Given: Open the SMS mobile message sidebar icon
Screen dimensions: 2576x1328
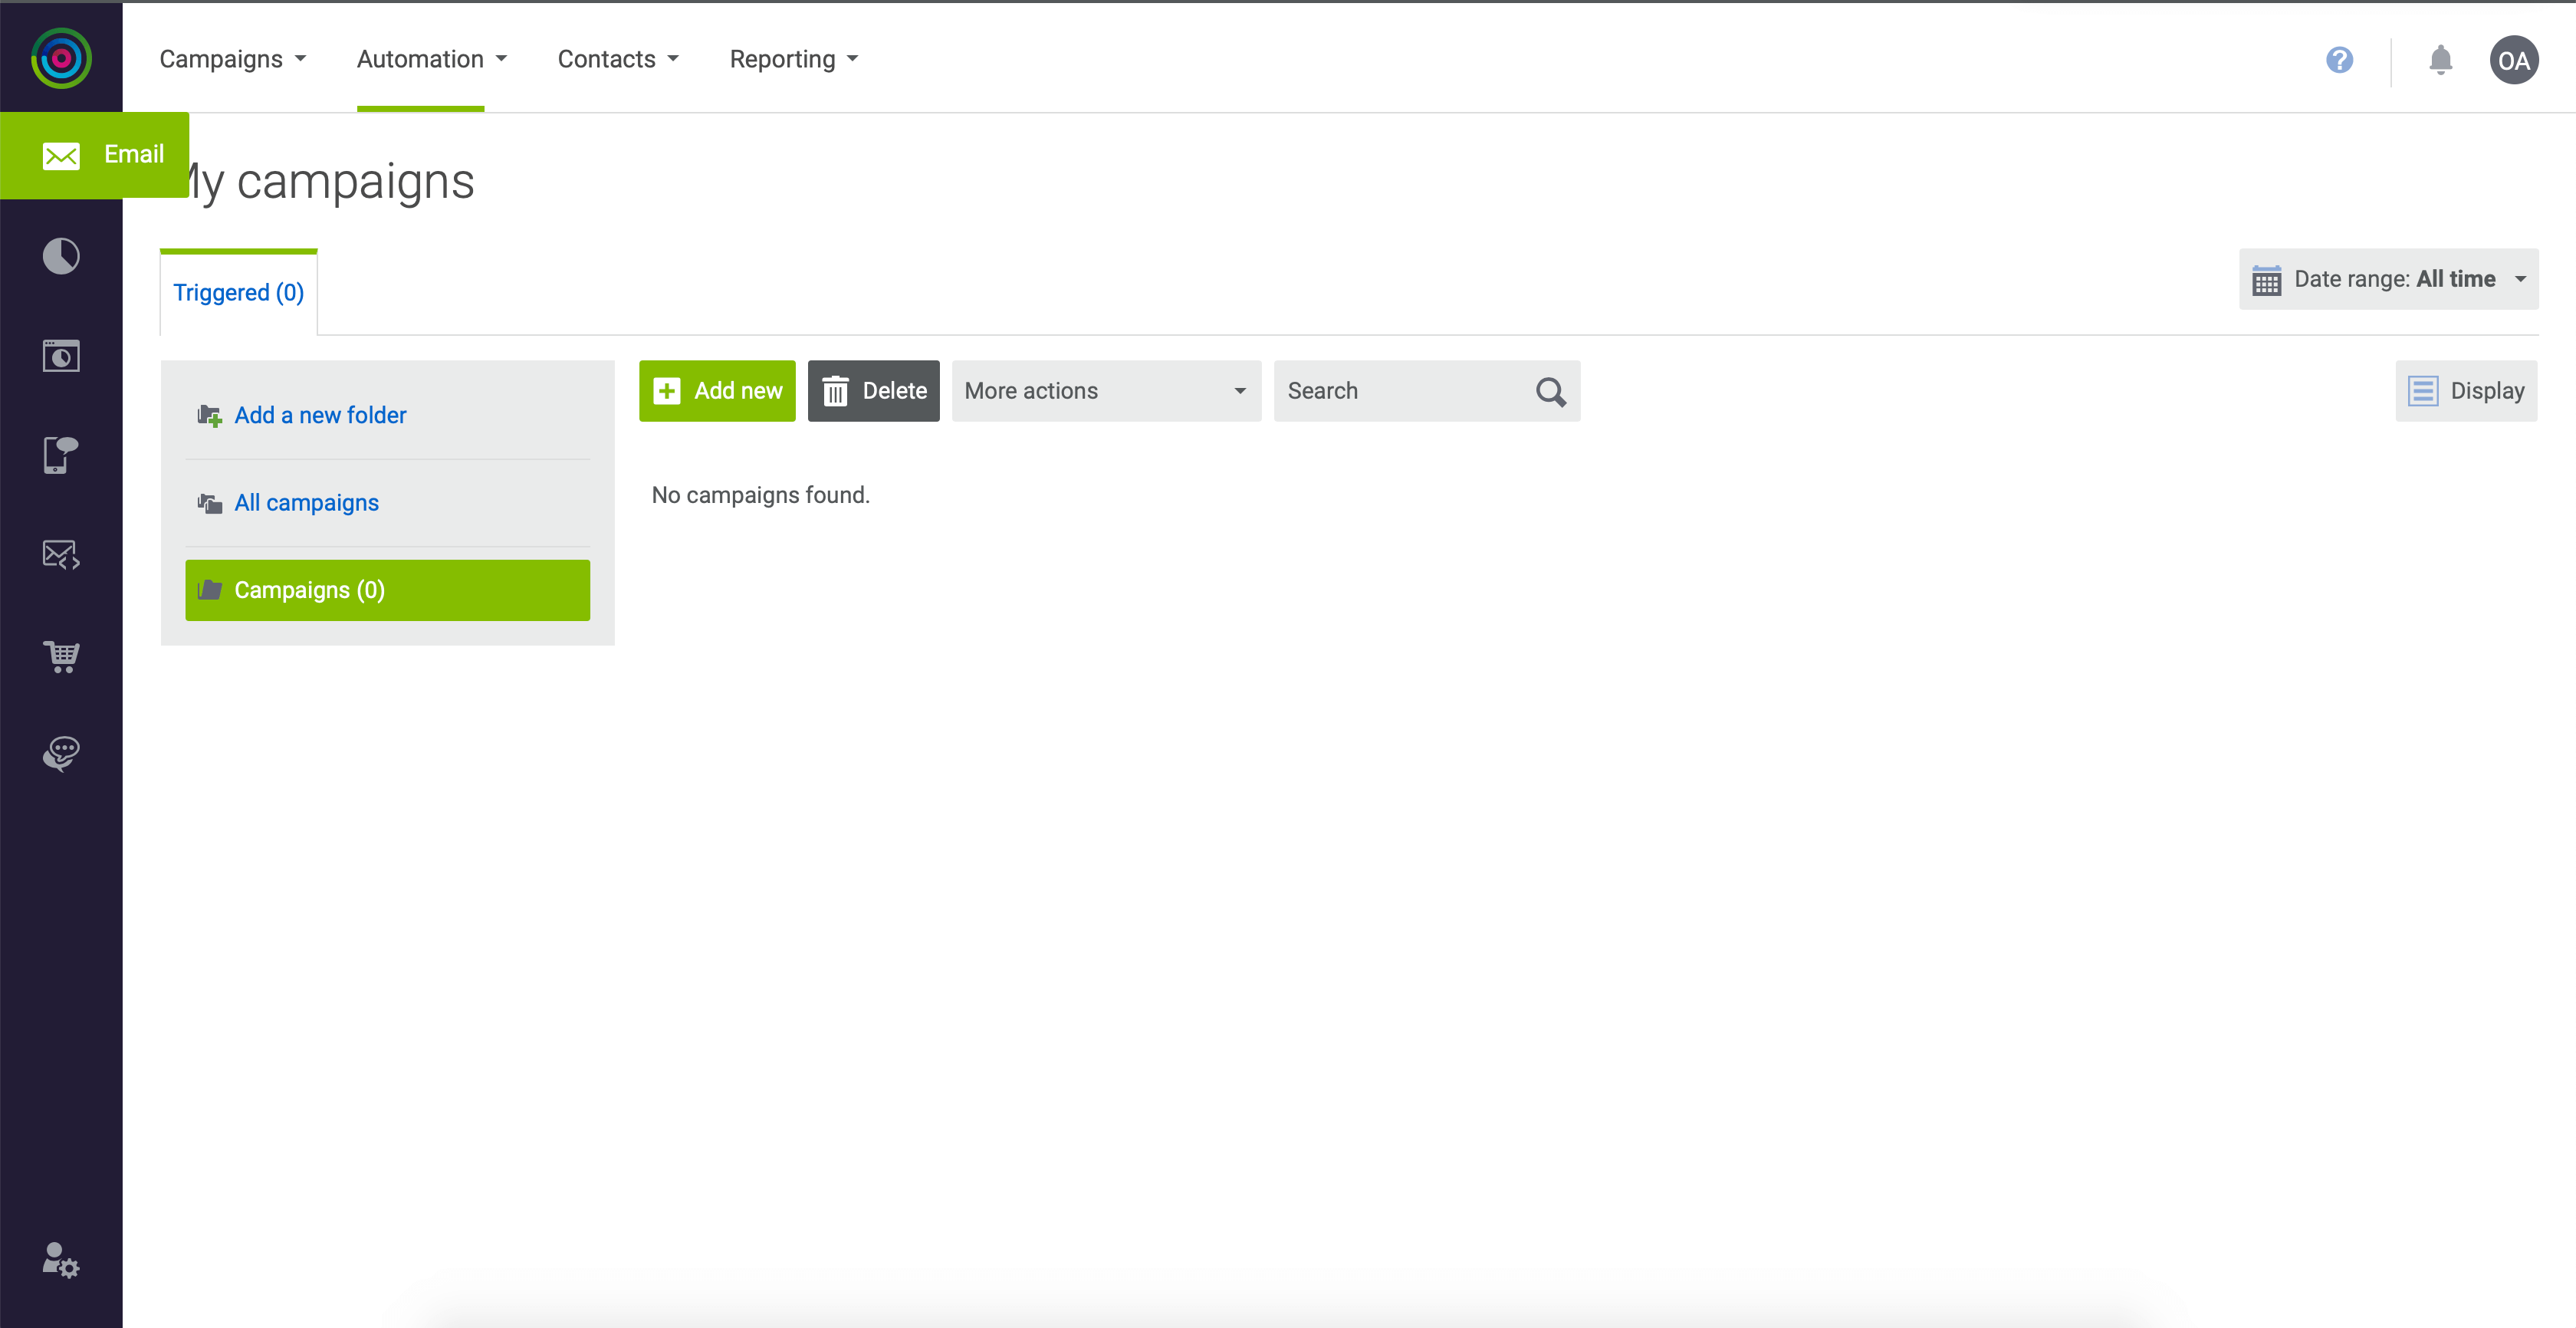Looking at the screenshot, I should tap(61, 455).
